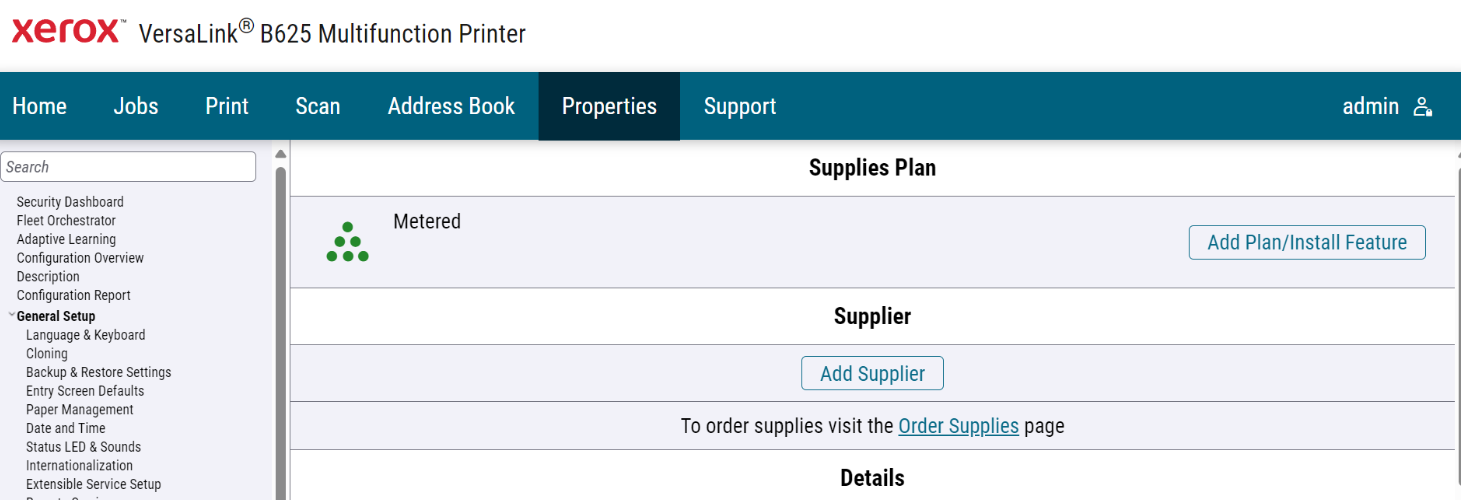Open Backup & Restore Settings

click(98, 372)
